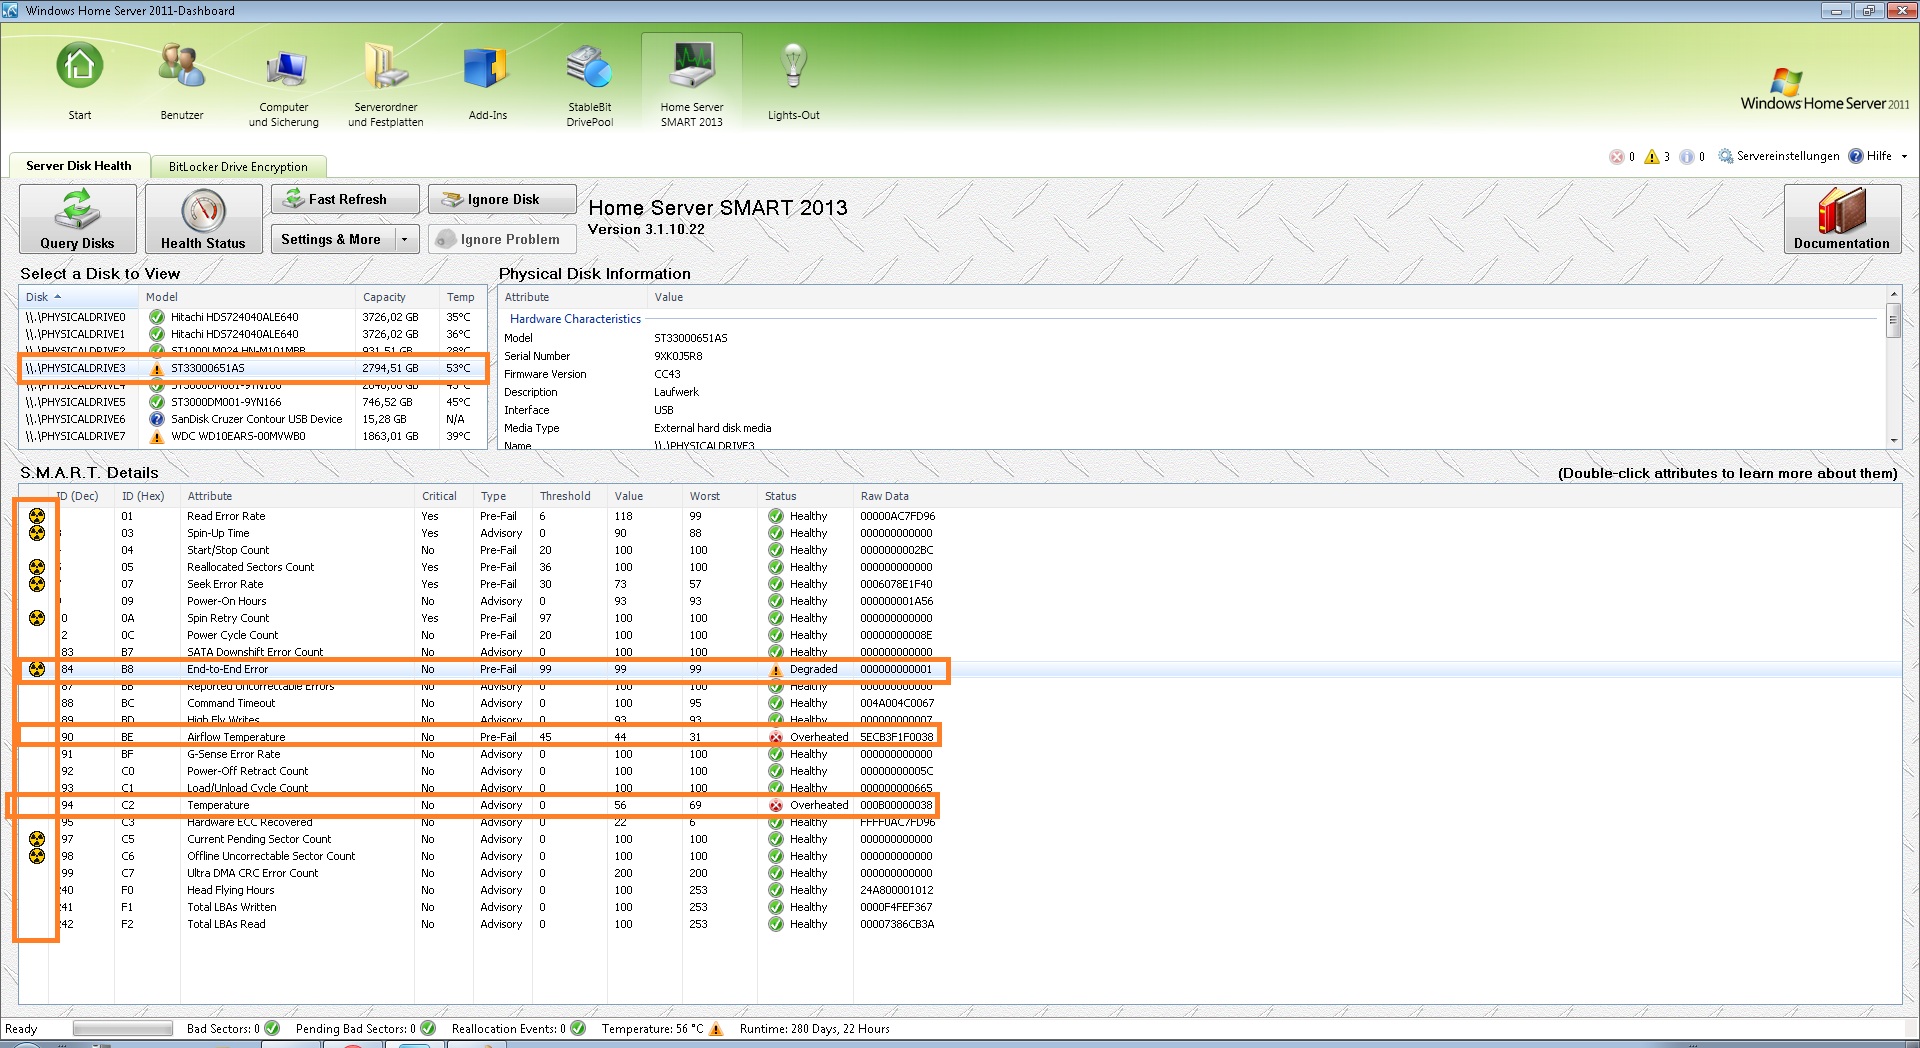
Task: Click the Query Disks button
Action: point(77,219)
